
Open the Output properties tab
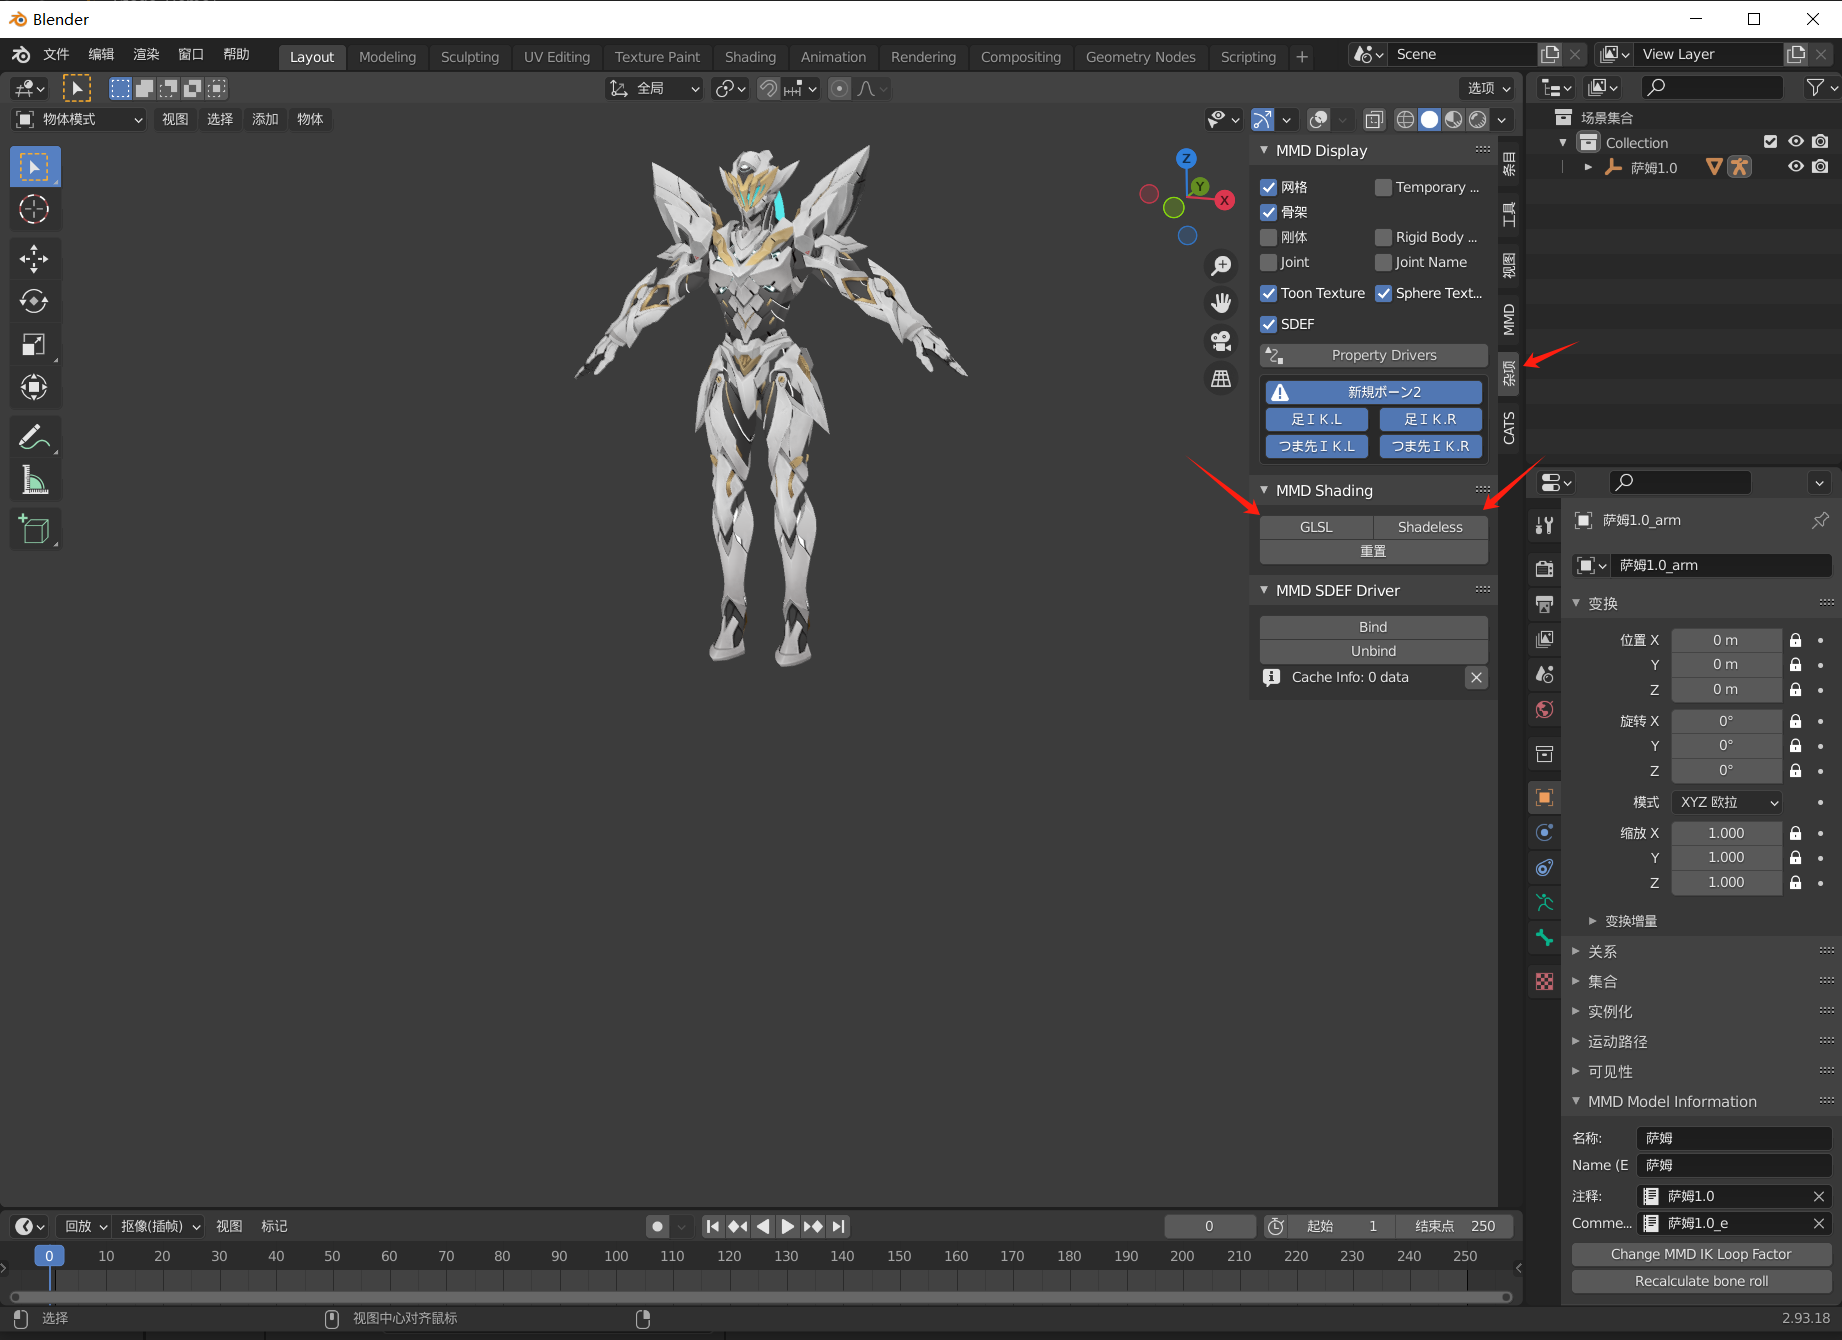pos(1545,604)
